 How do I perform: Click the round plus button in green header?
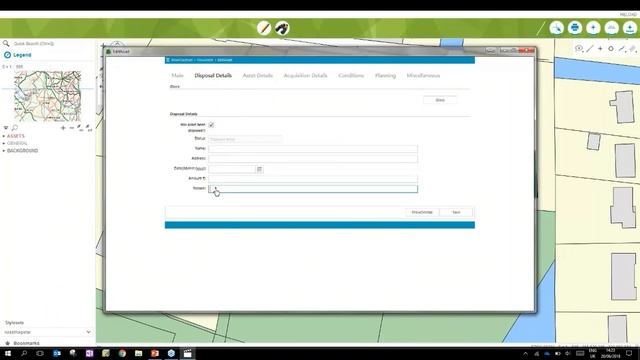(x=593, y=28)
